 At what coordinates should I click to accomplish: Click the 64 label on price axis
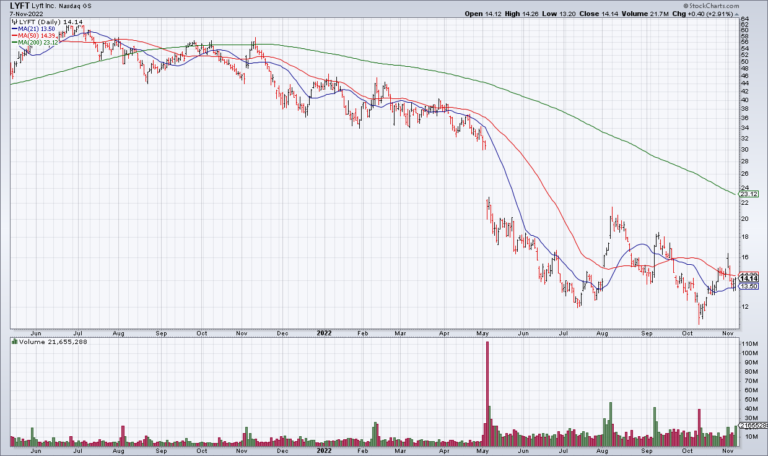pyautogui.click(x=744, y=19)
